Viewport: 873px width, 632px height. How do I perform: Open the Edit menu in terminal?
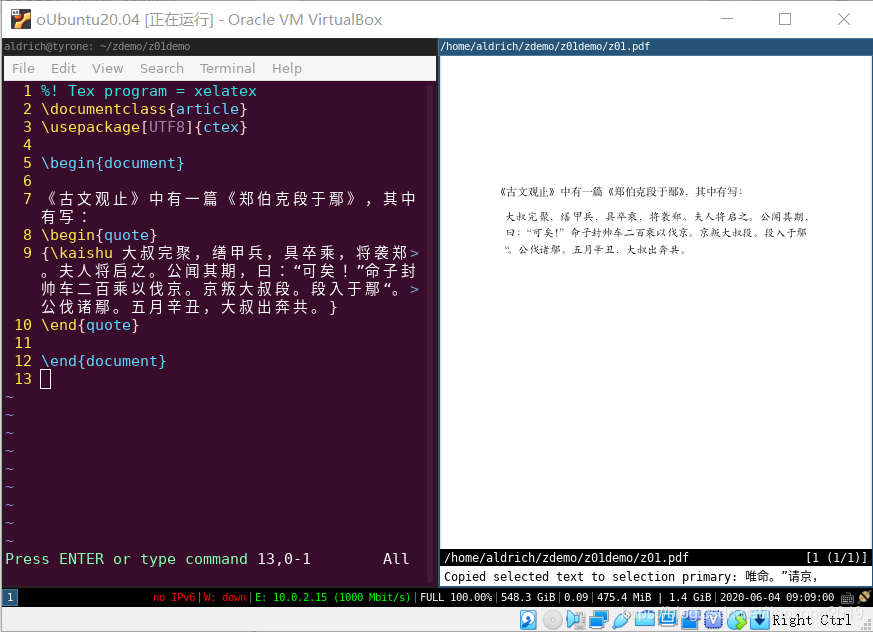pyautogui.click(x=63, y=68)
